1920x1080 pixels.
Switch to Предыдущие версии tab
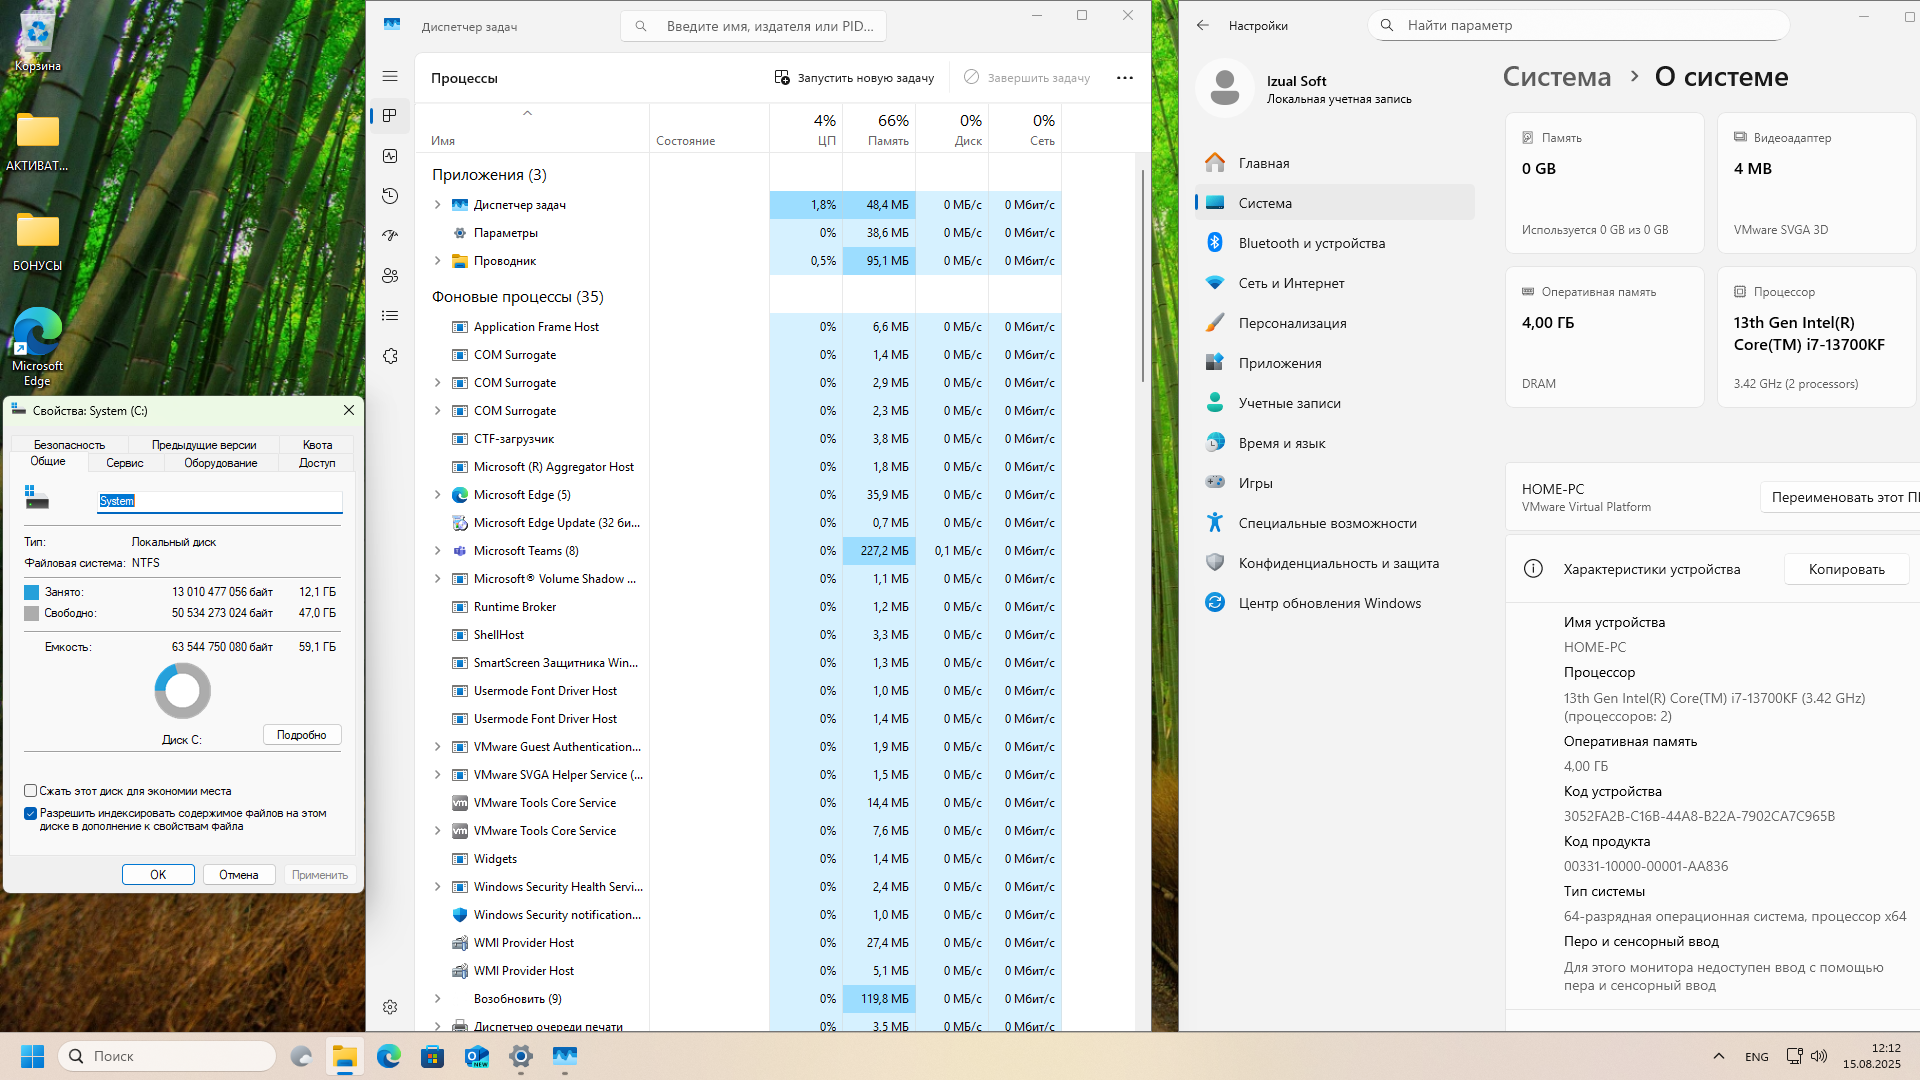[x=204, y=445]
